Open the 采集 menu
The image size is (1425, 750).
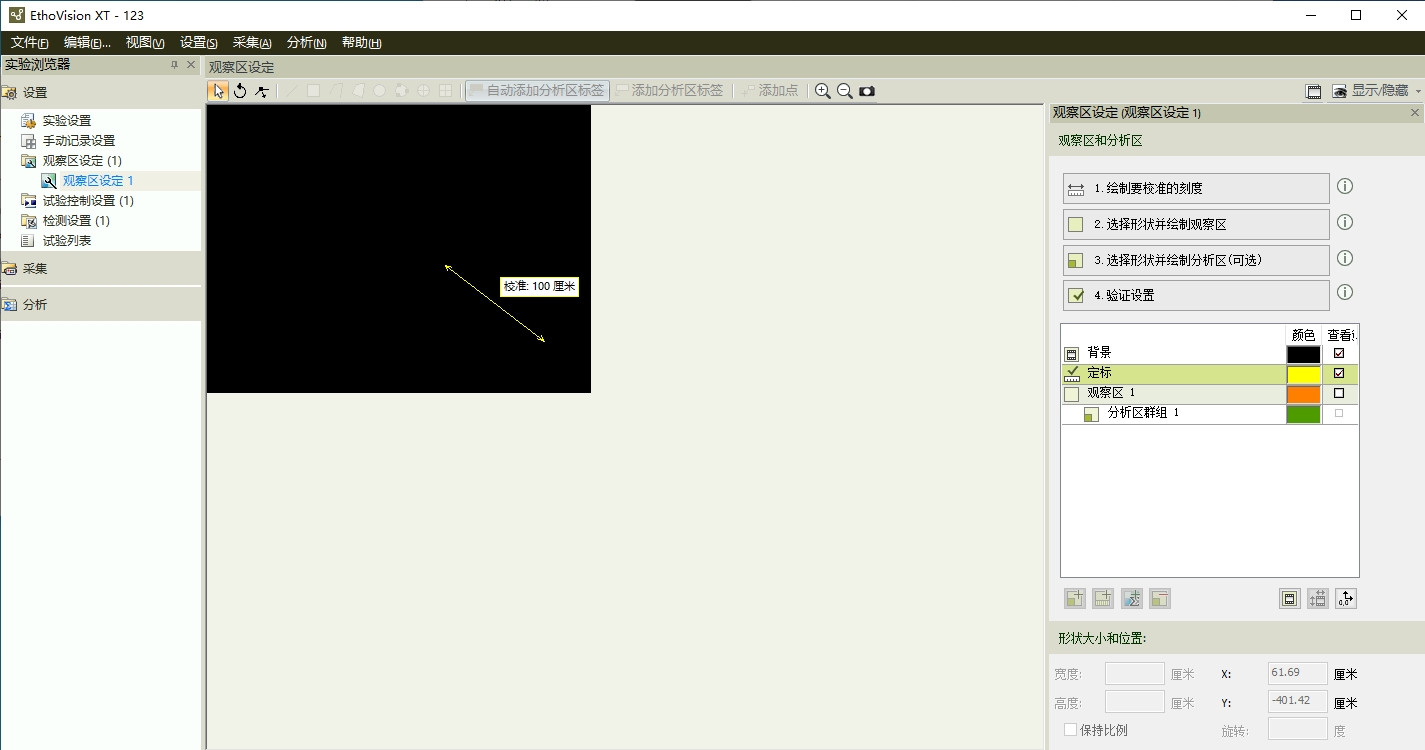tap(252, 43)
